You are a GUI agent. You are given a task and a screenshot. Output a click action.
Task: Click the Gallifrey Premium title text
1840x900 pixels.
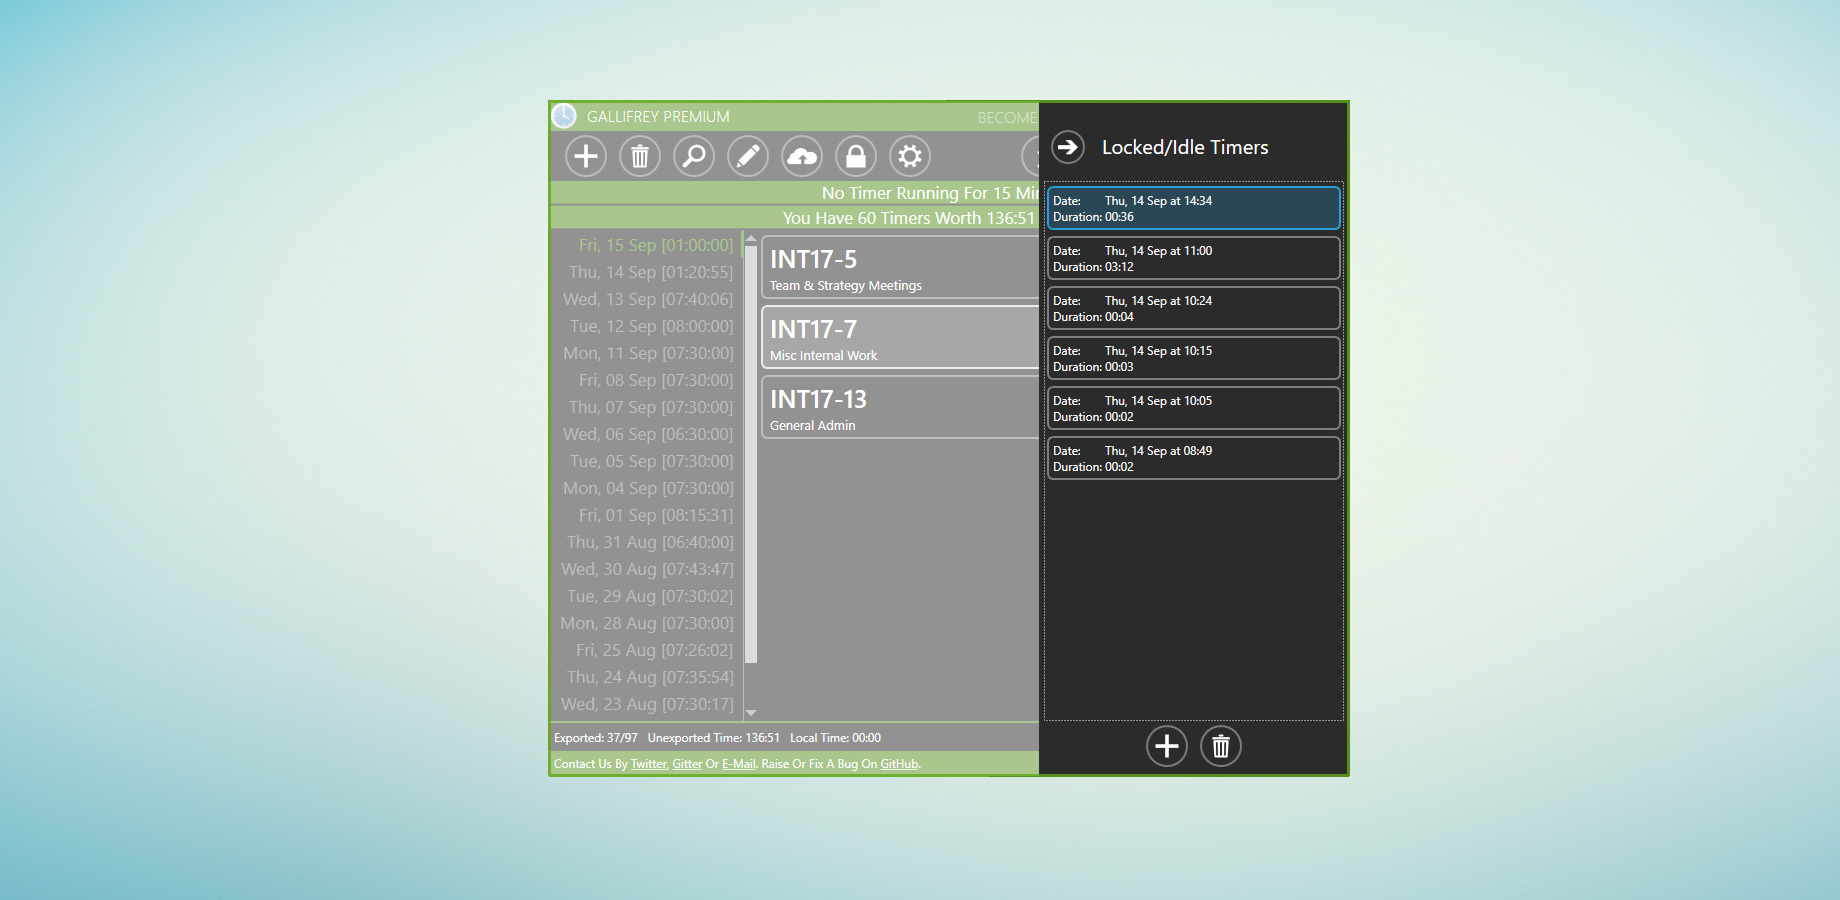[x=658, y=117]
